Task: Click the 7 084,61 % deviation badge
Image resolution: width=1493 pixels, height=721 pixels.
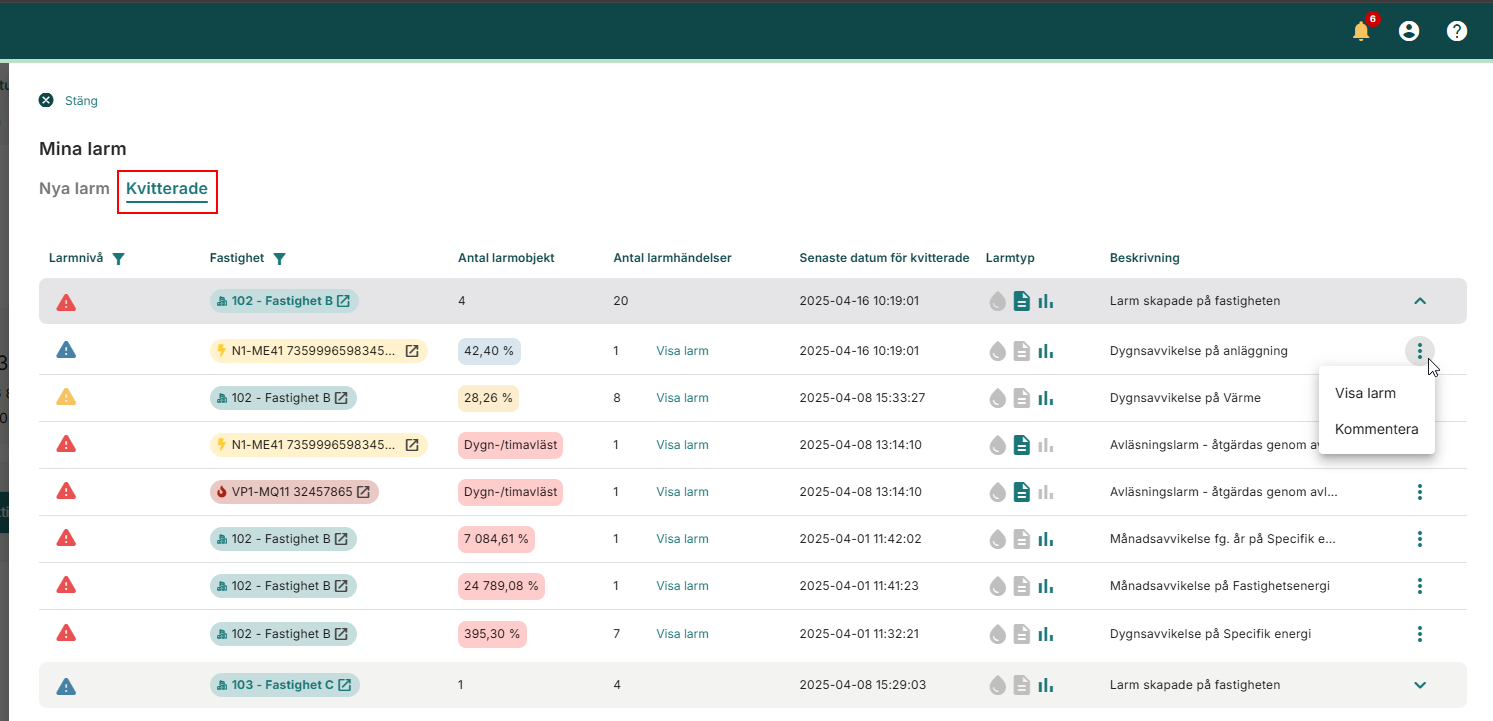Action: (x=496, y=539)
